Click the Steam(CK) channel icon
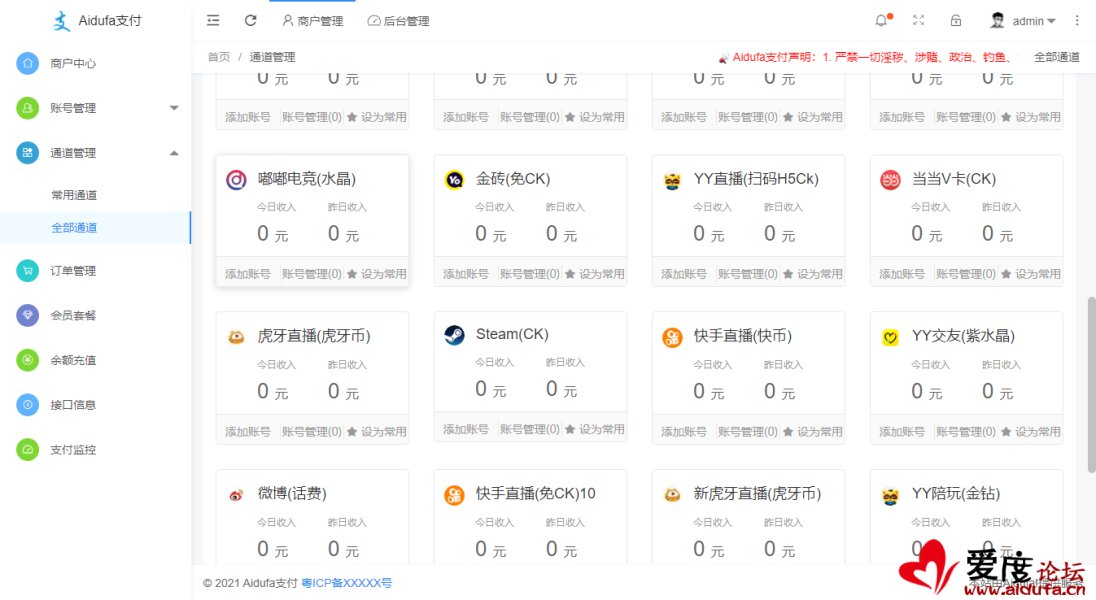This screenshot has height=600, width=1096. click(454, 335)
